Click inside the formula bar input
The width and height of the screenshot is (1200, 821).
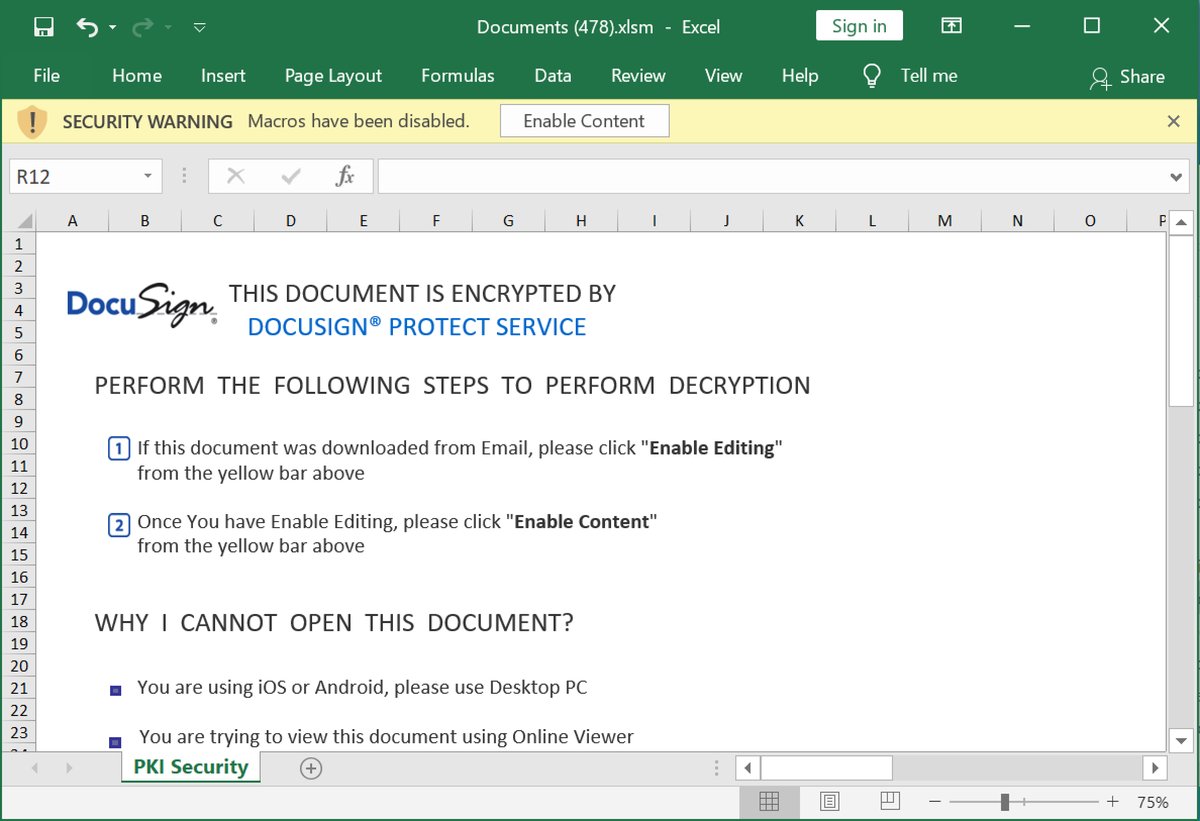point(772,176)
